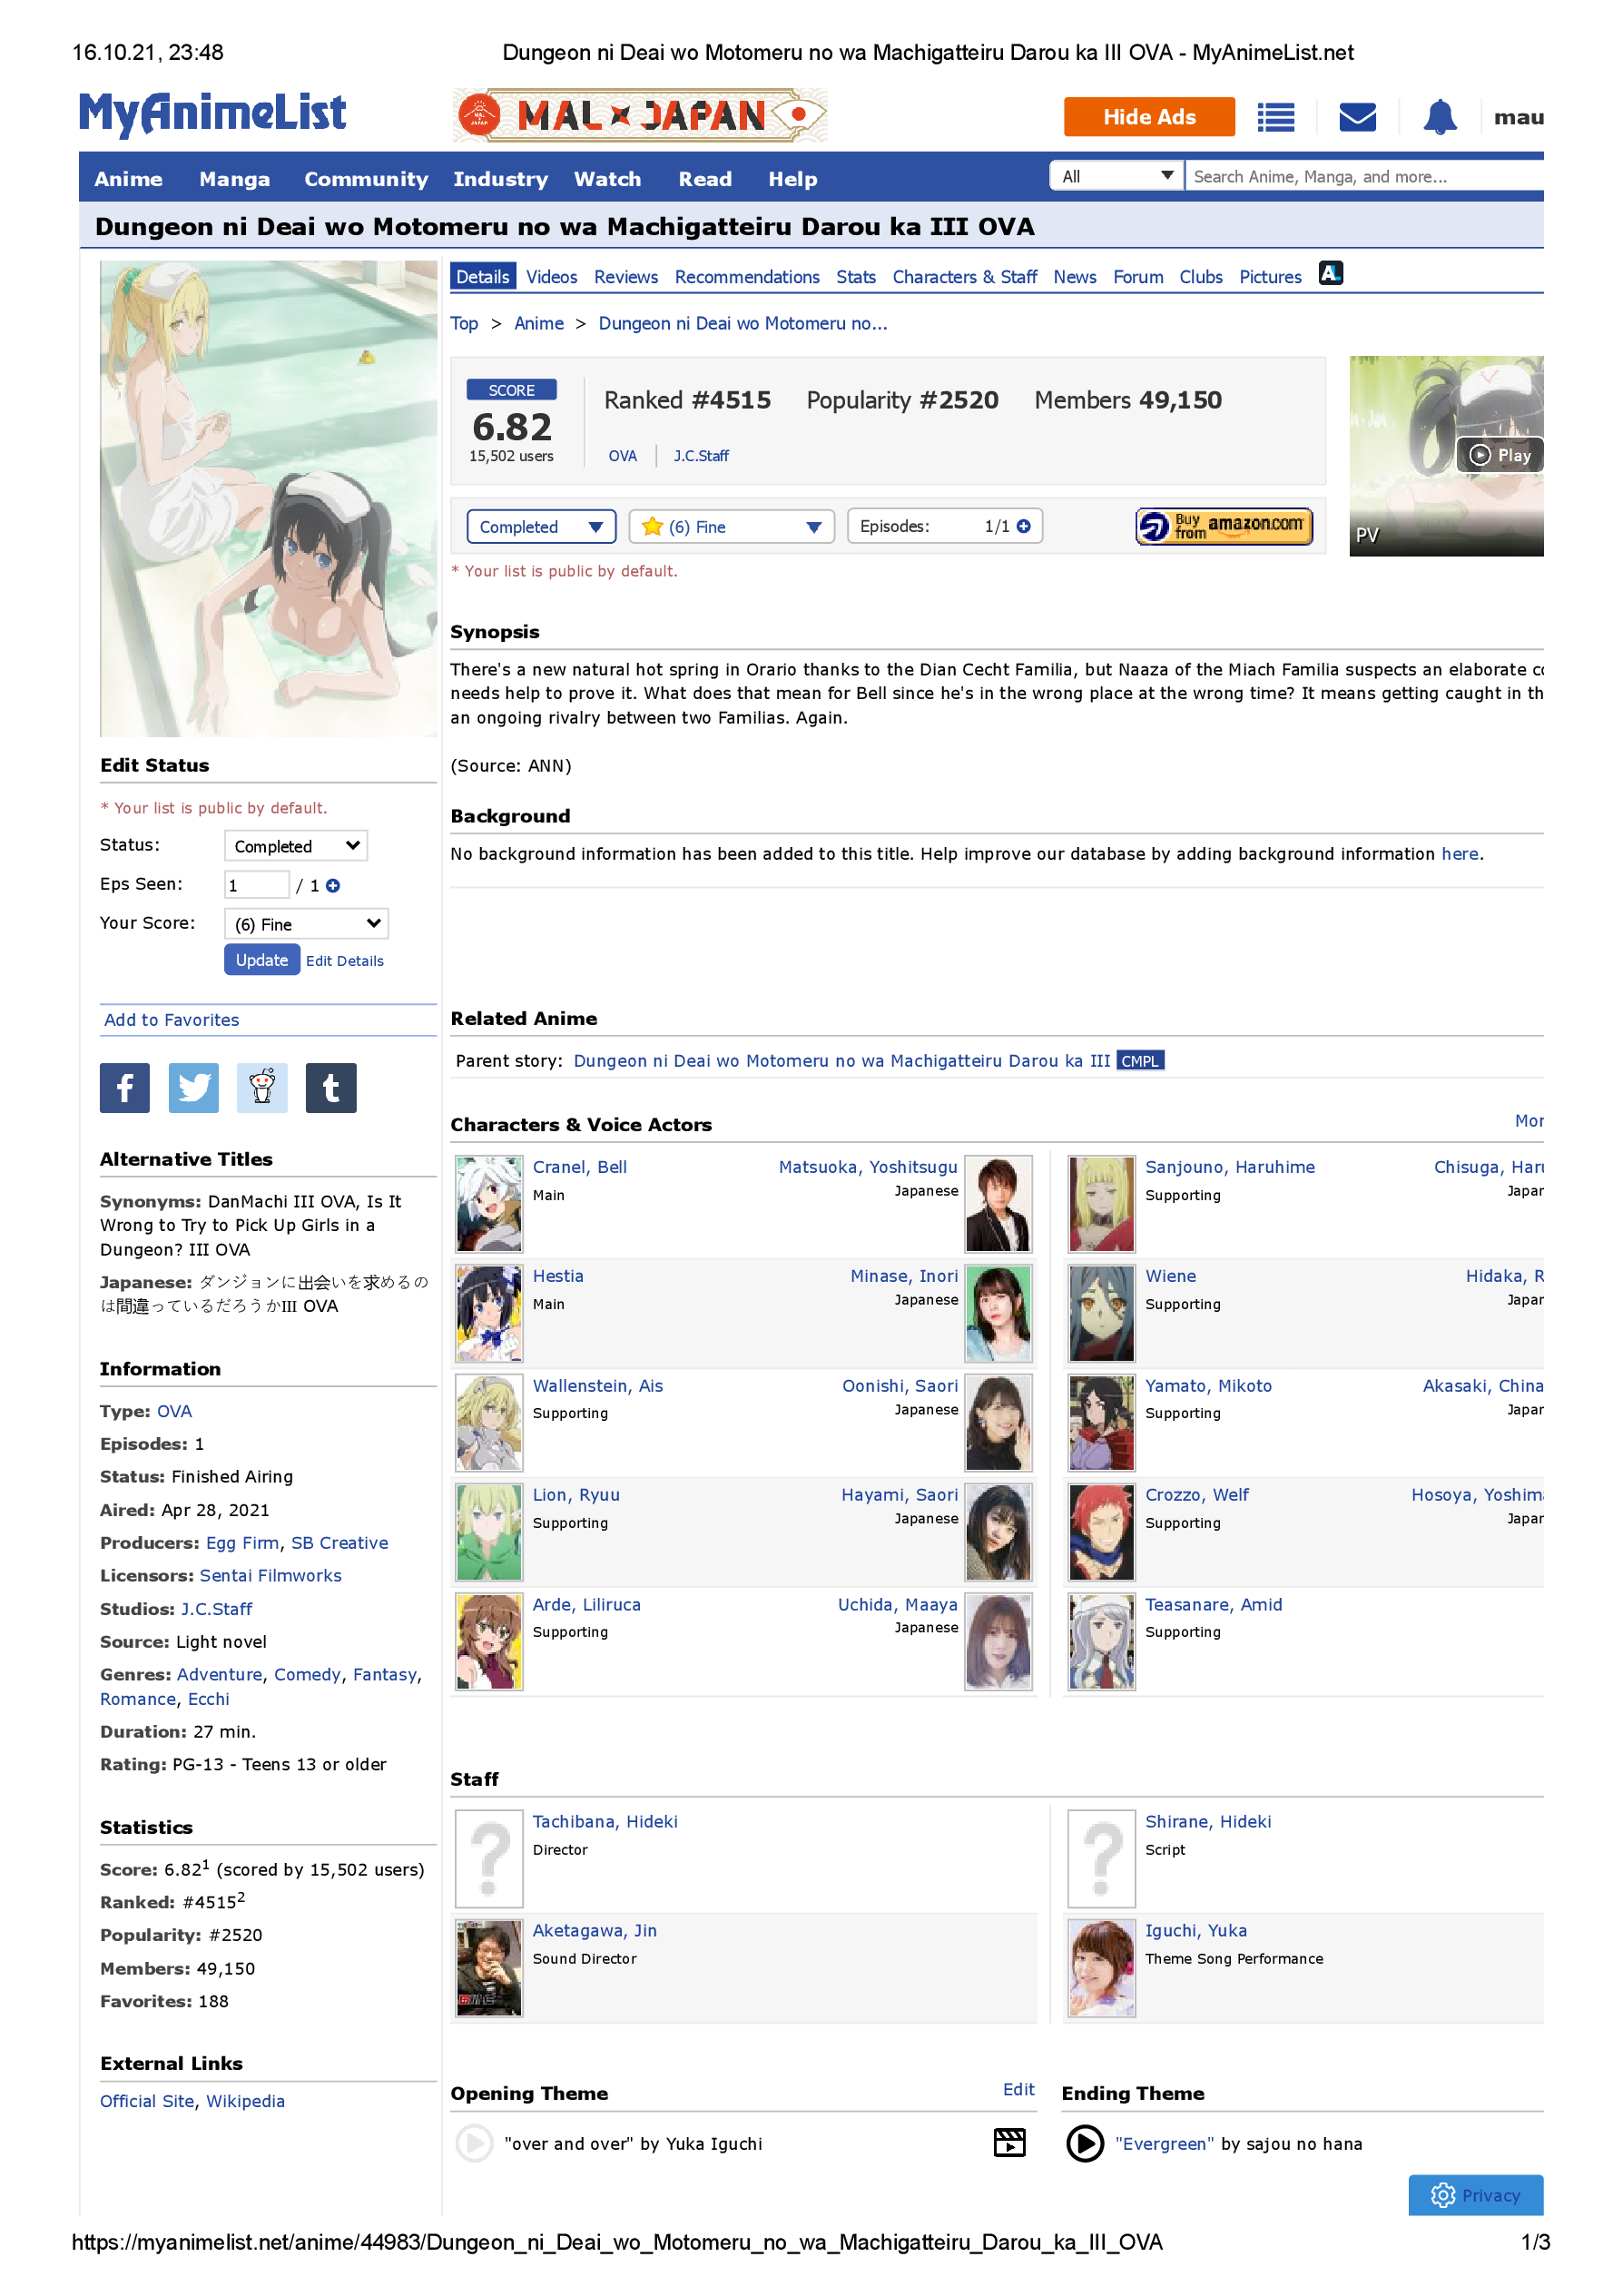
Task: Open the Manga menu
Action: (x=234, y=179)
